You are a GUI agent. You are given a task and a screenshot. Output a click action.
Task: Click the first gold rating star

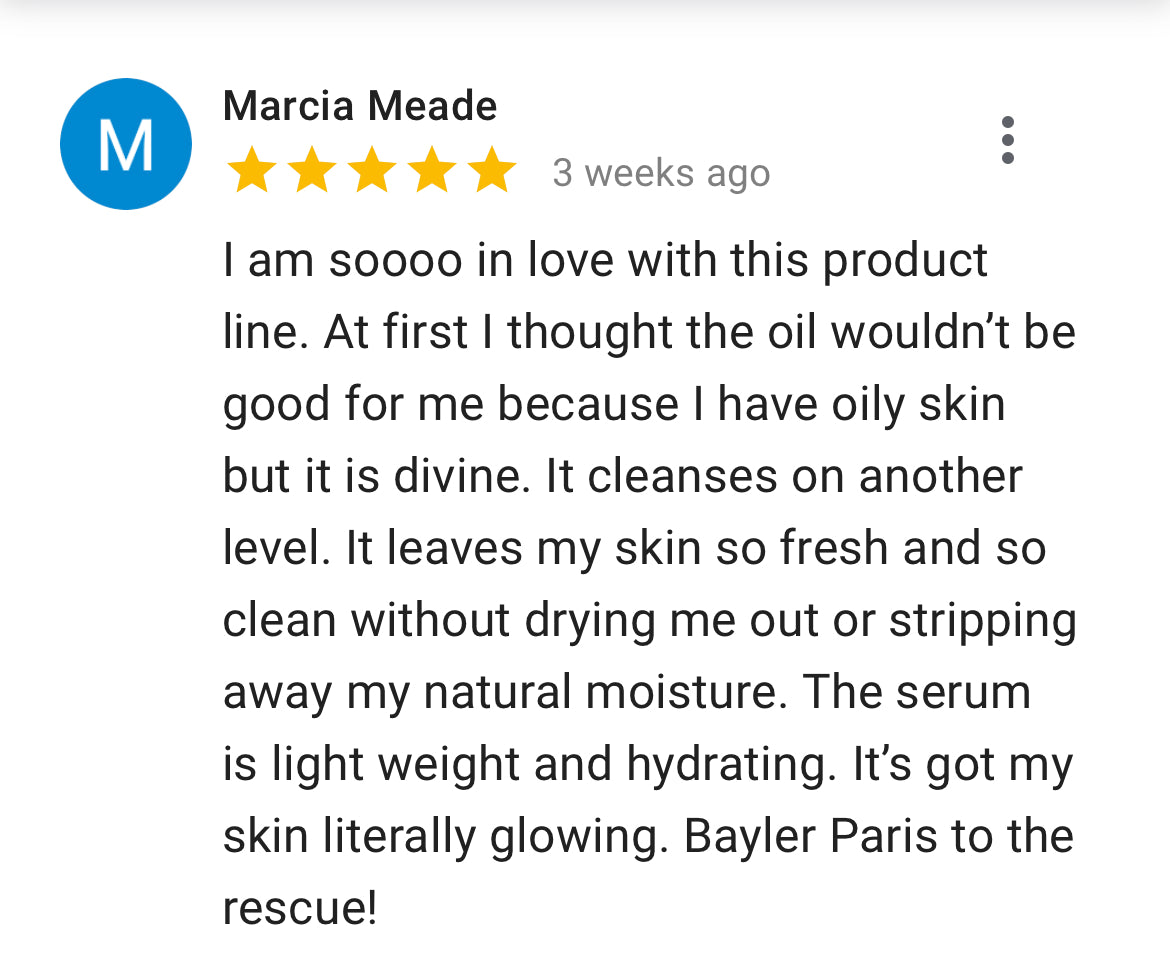[252, 171]
